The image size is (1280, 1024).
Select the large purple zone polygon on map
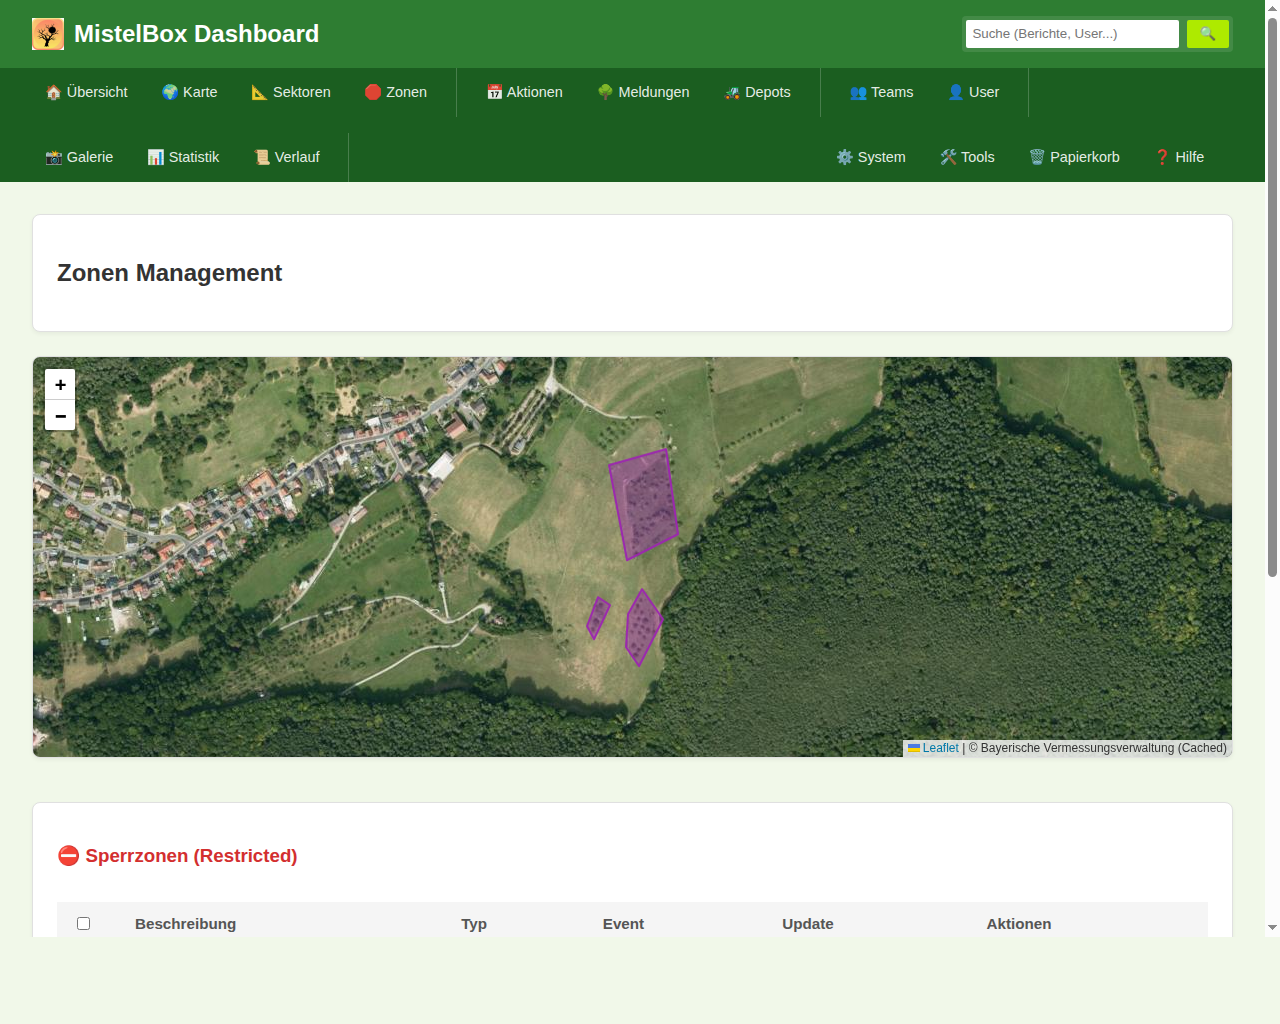644,505
